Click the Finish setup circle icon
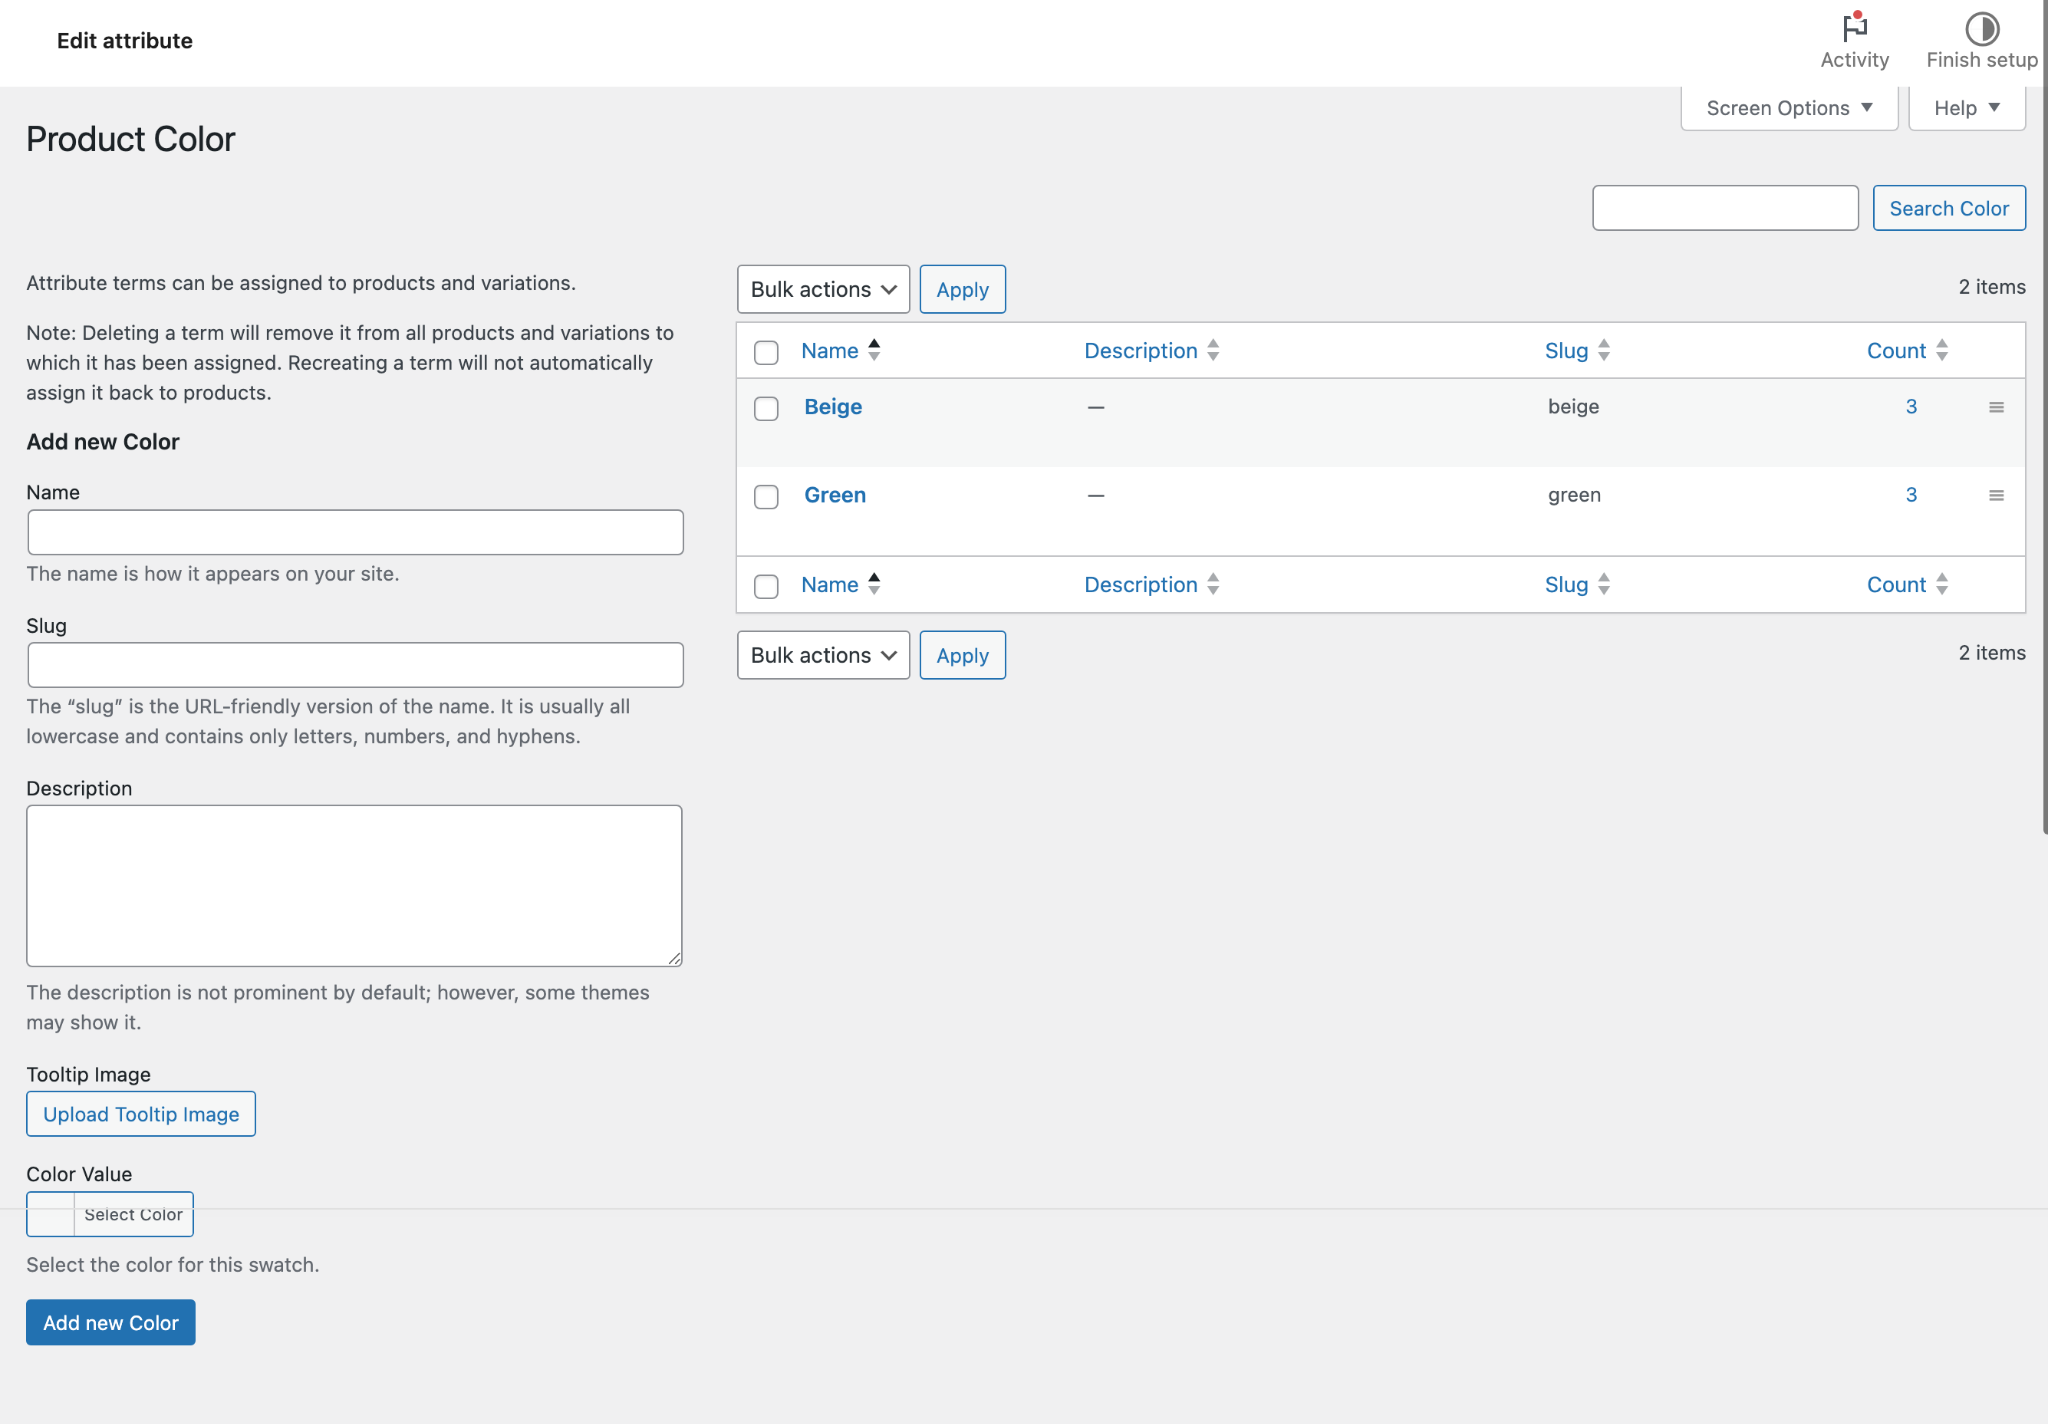This screenshot has height=1424, width=2048. [x=1981, y=28]
